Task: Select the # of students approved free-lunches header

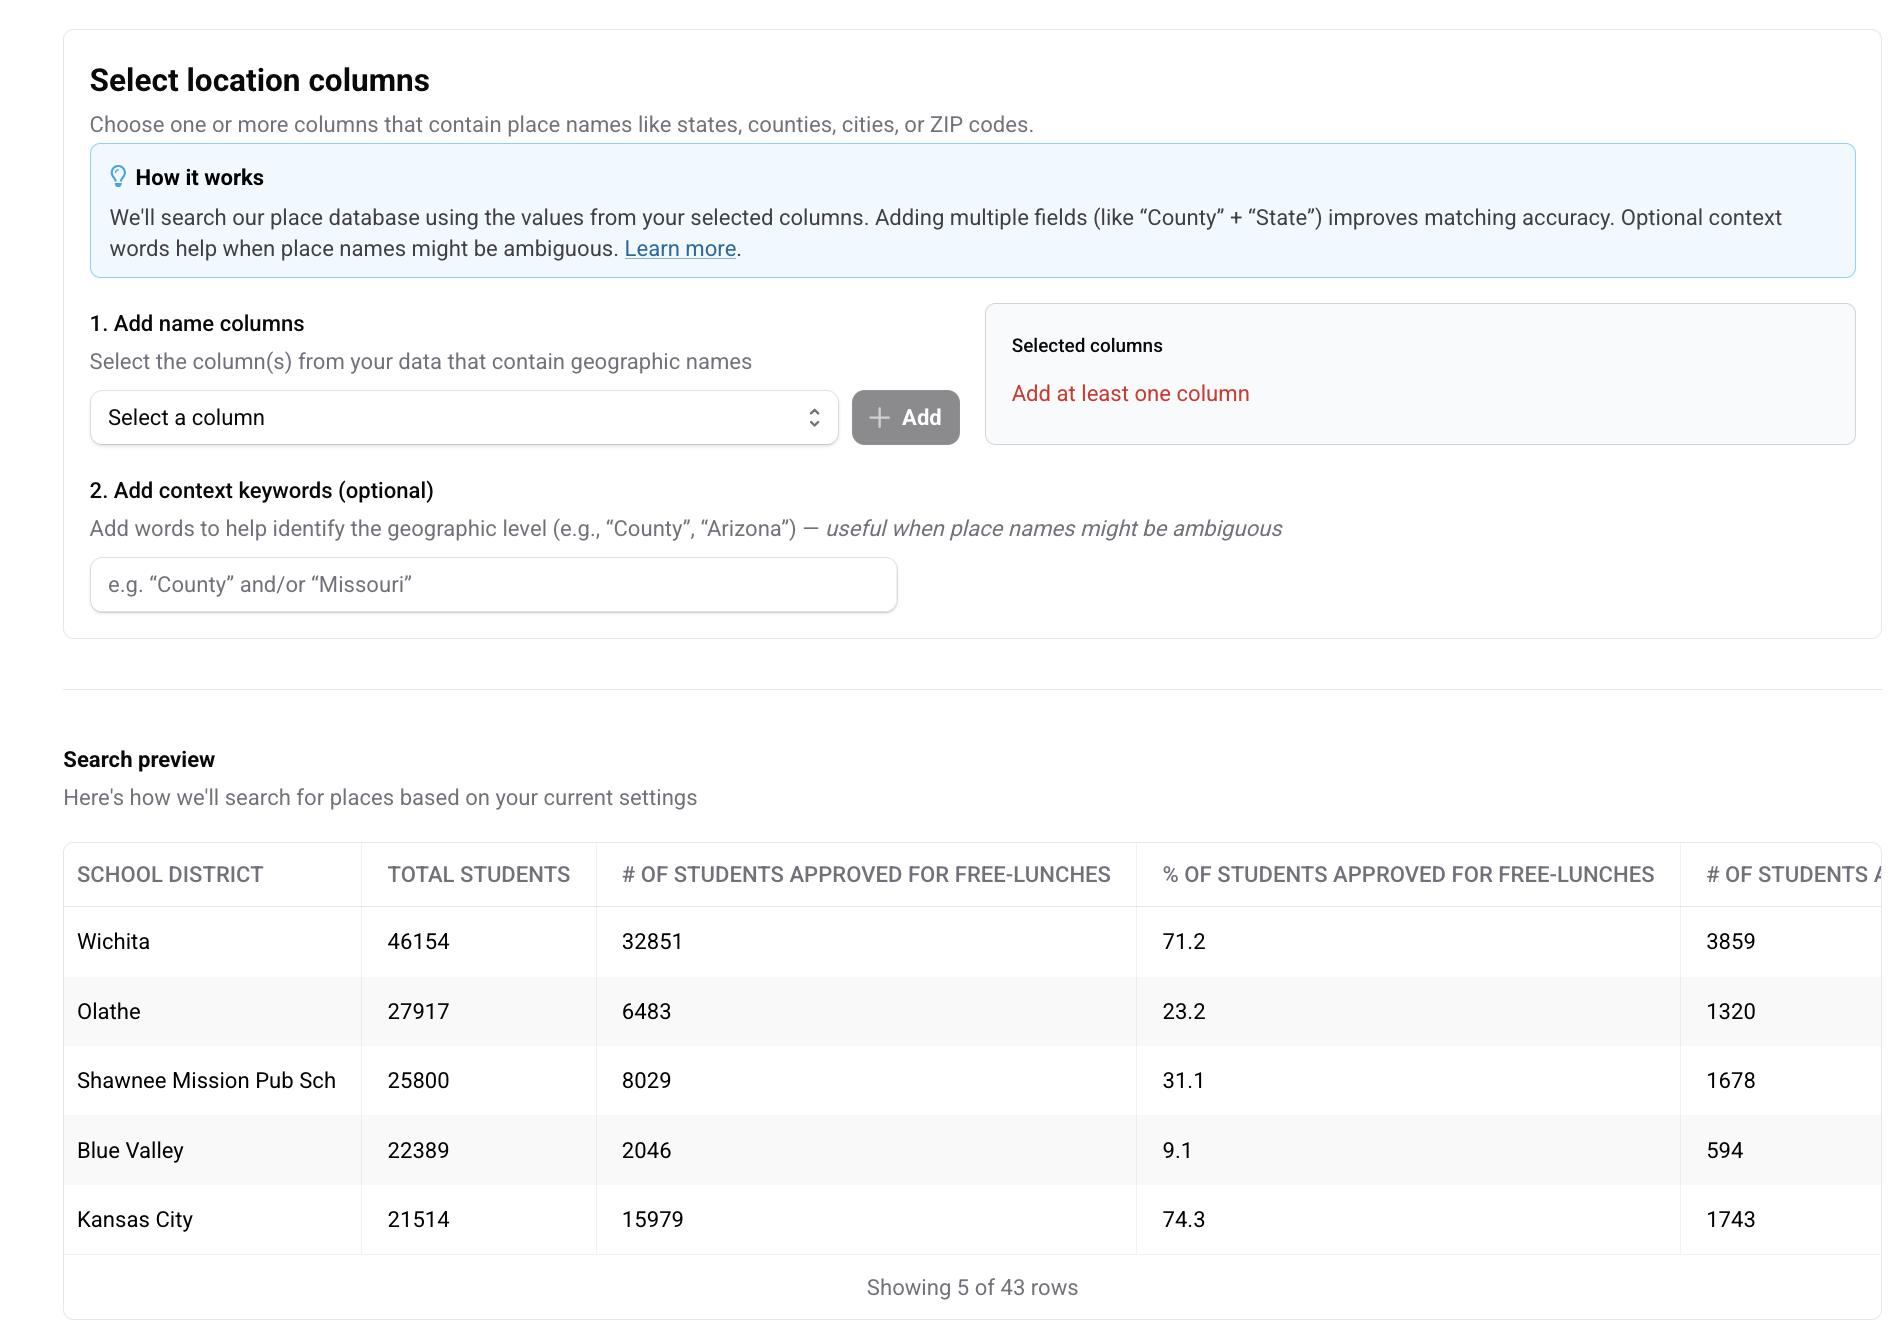Action: coord(865,875)
